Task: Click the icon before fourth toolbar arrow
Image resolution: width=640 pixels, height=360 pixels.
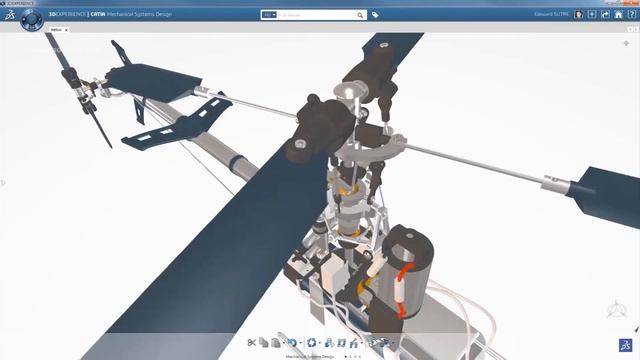Action: coord(354,343)
